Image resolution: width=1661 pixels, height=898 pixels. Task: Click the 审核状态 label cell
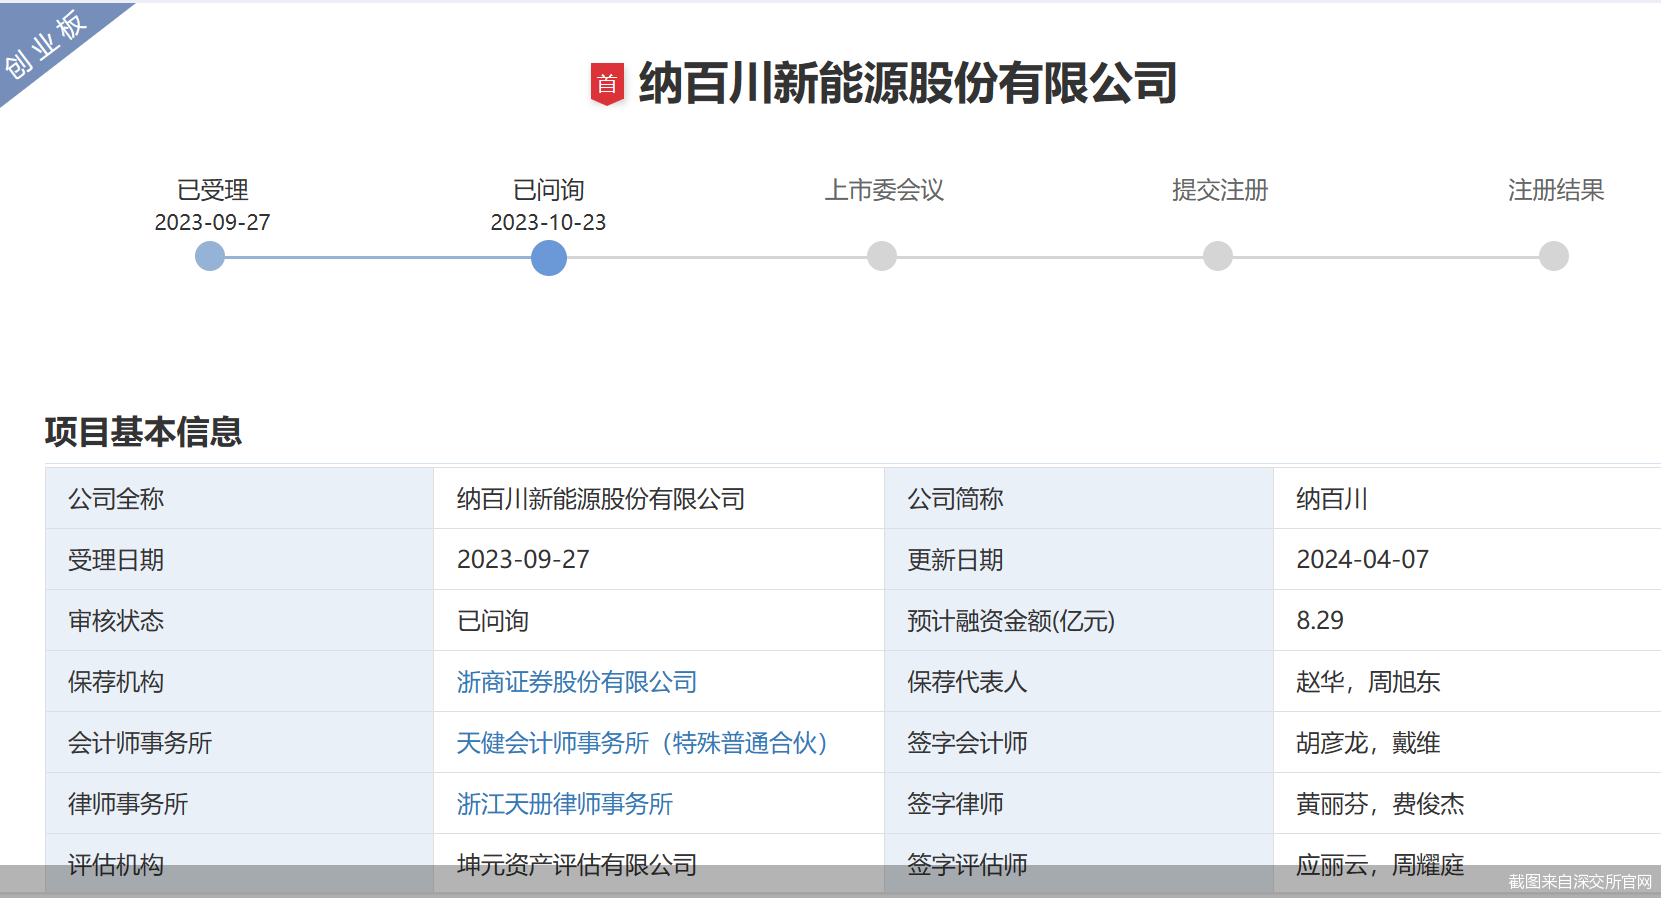pyautogui.click(x=239, y=621)
